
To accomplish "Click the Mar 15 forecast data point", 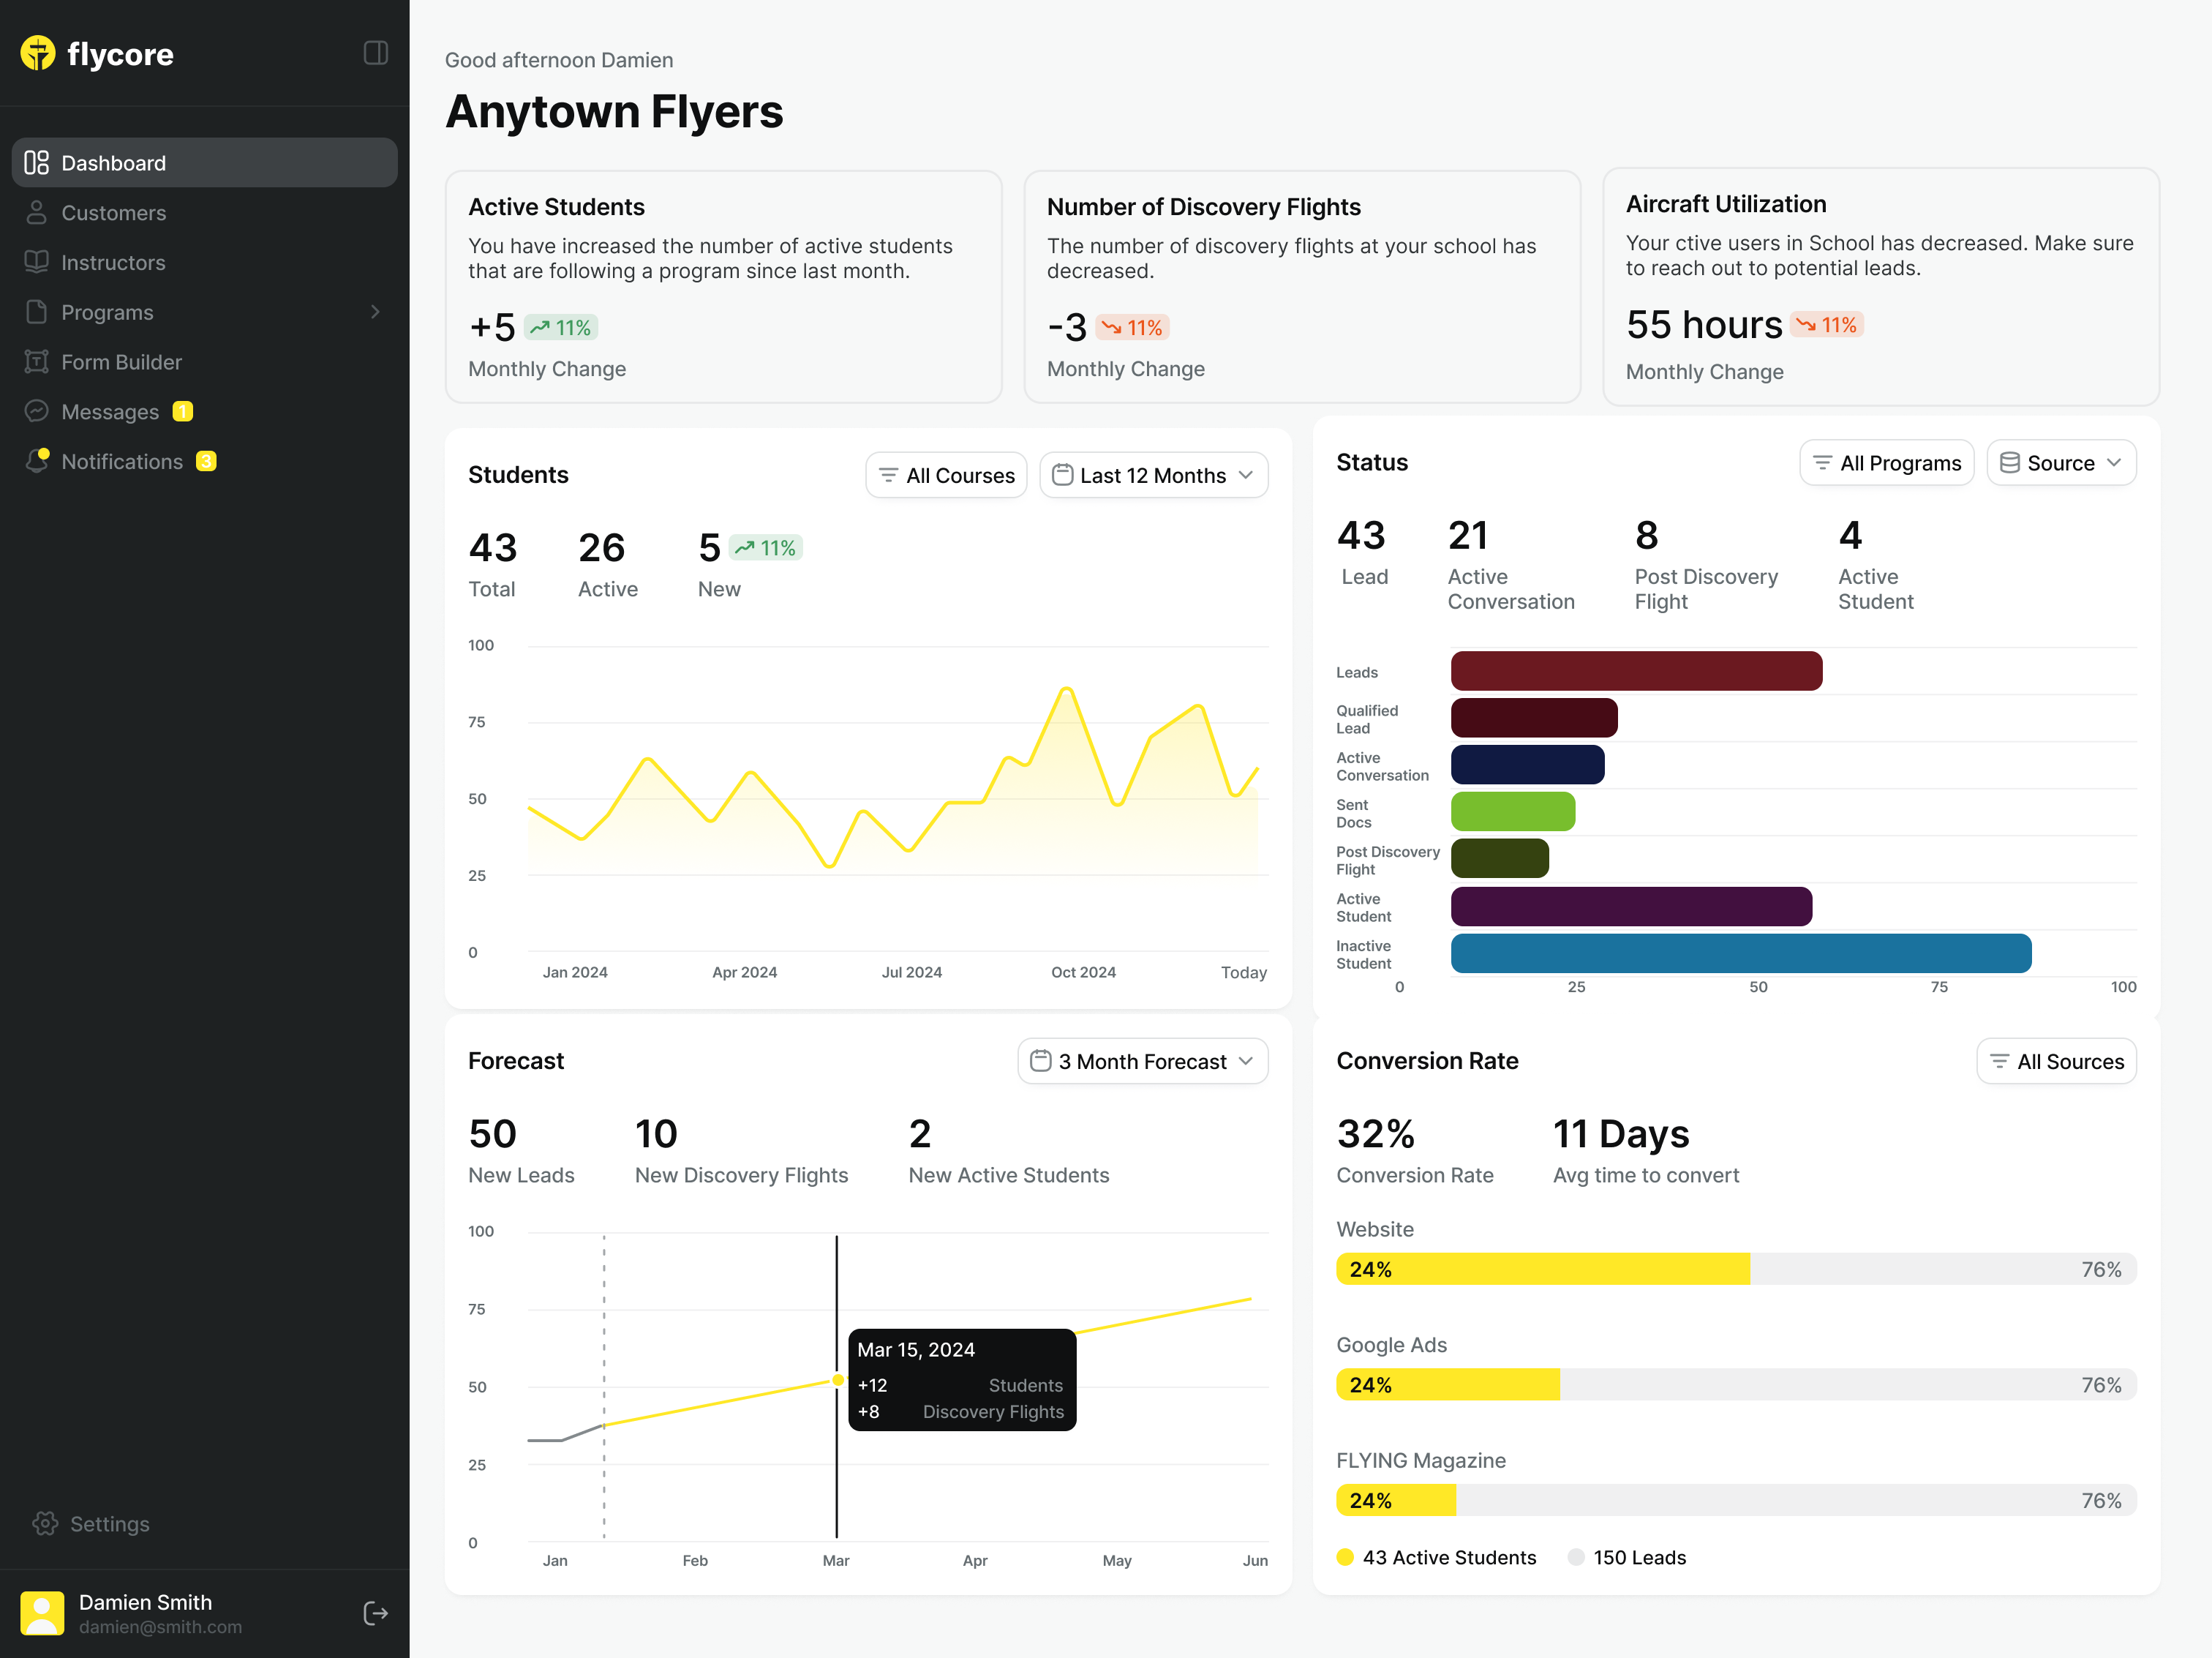I will click(837, 1380).
